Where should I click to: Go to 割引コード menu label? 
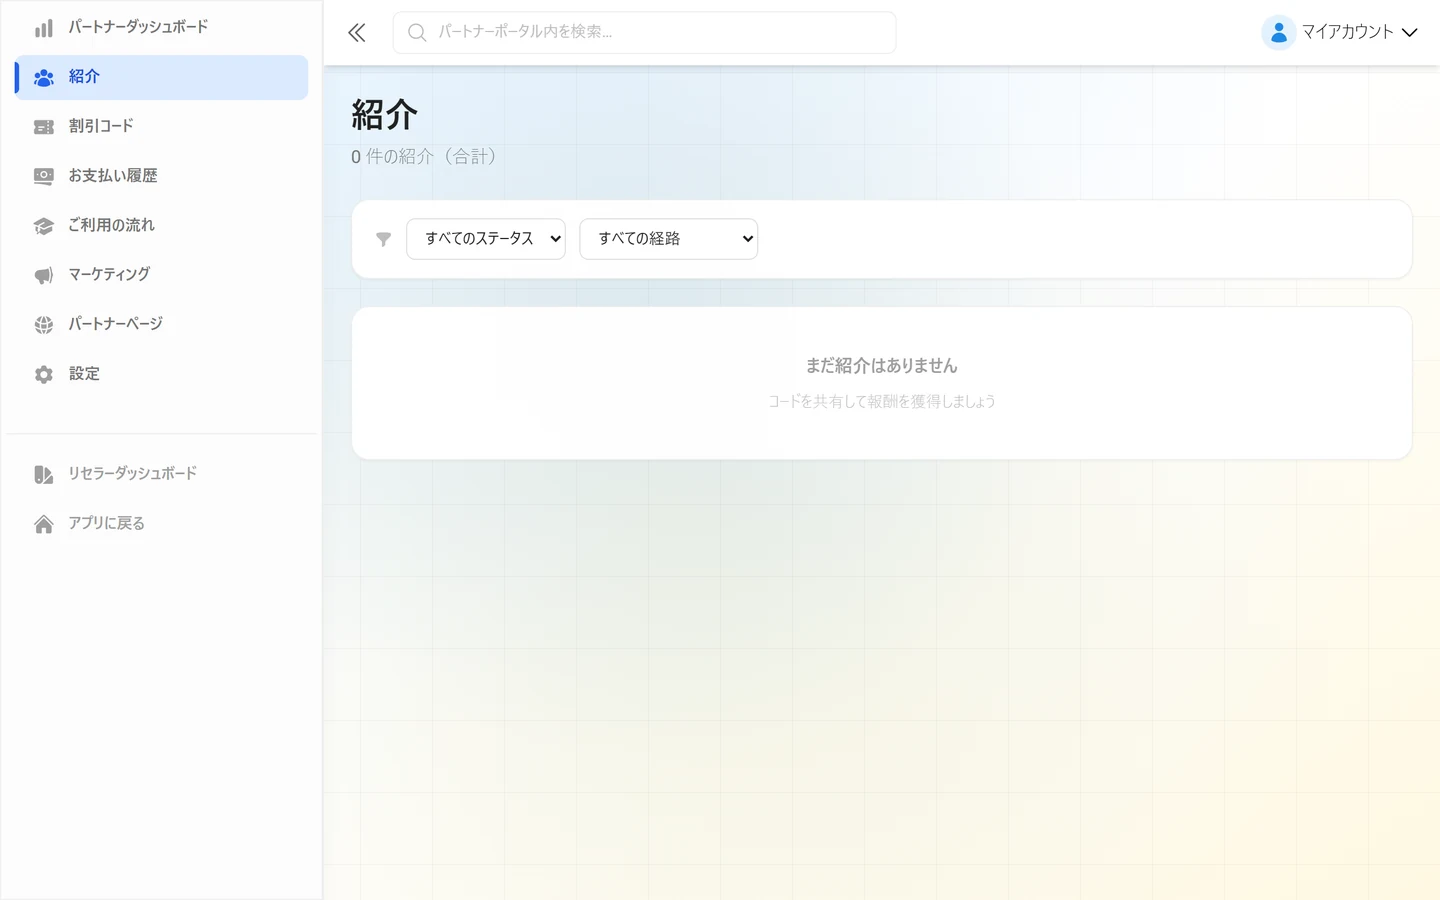(x=101, y=126)
